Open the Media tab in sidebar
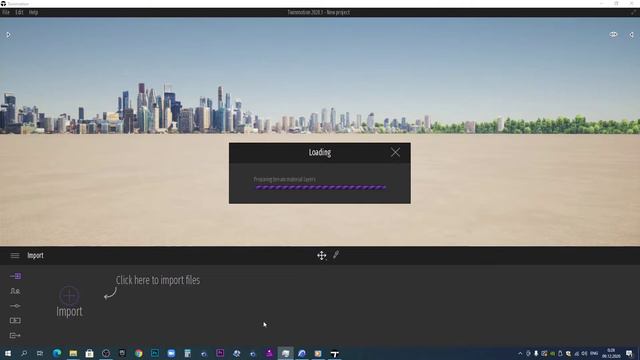The height and width of the screenshot is (360, 640). 15,320
